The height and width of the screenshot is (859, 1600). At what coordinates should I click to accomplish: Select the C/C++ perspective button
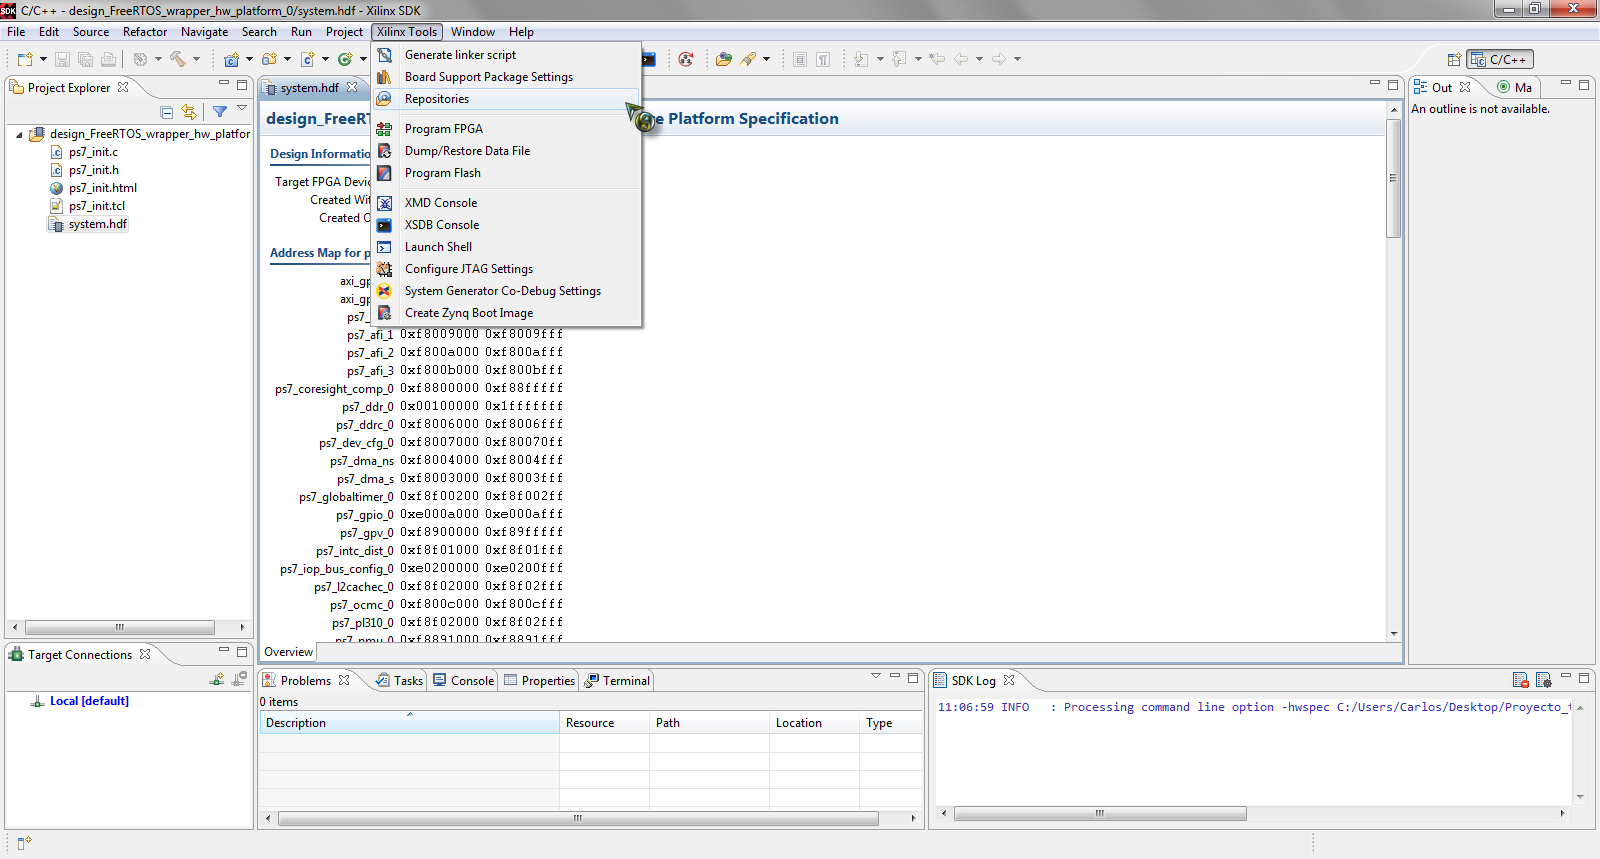(1500, 59)
